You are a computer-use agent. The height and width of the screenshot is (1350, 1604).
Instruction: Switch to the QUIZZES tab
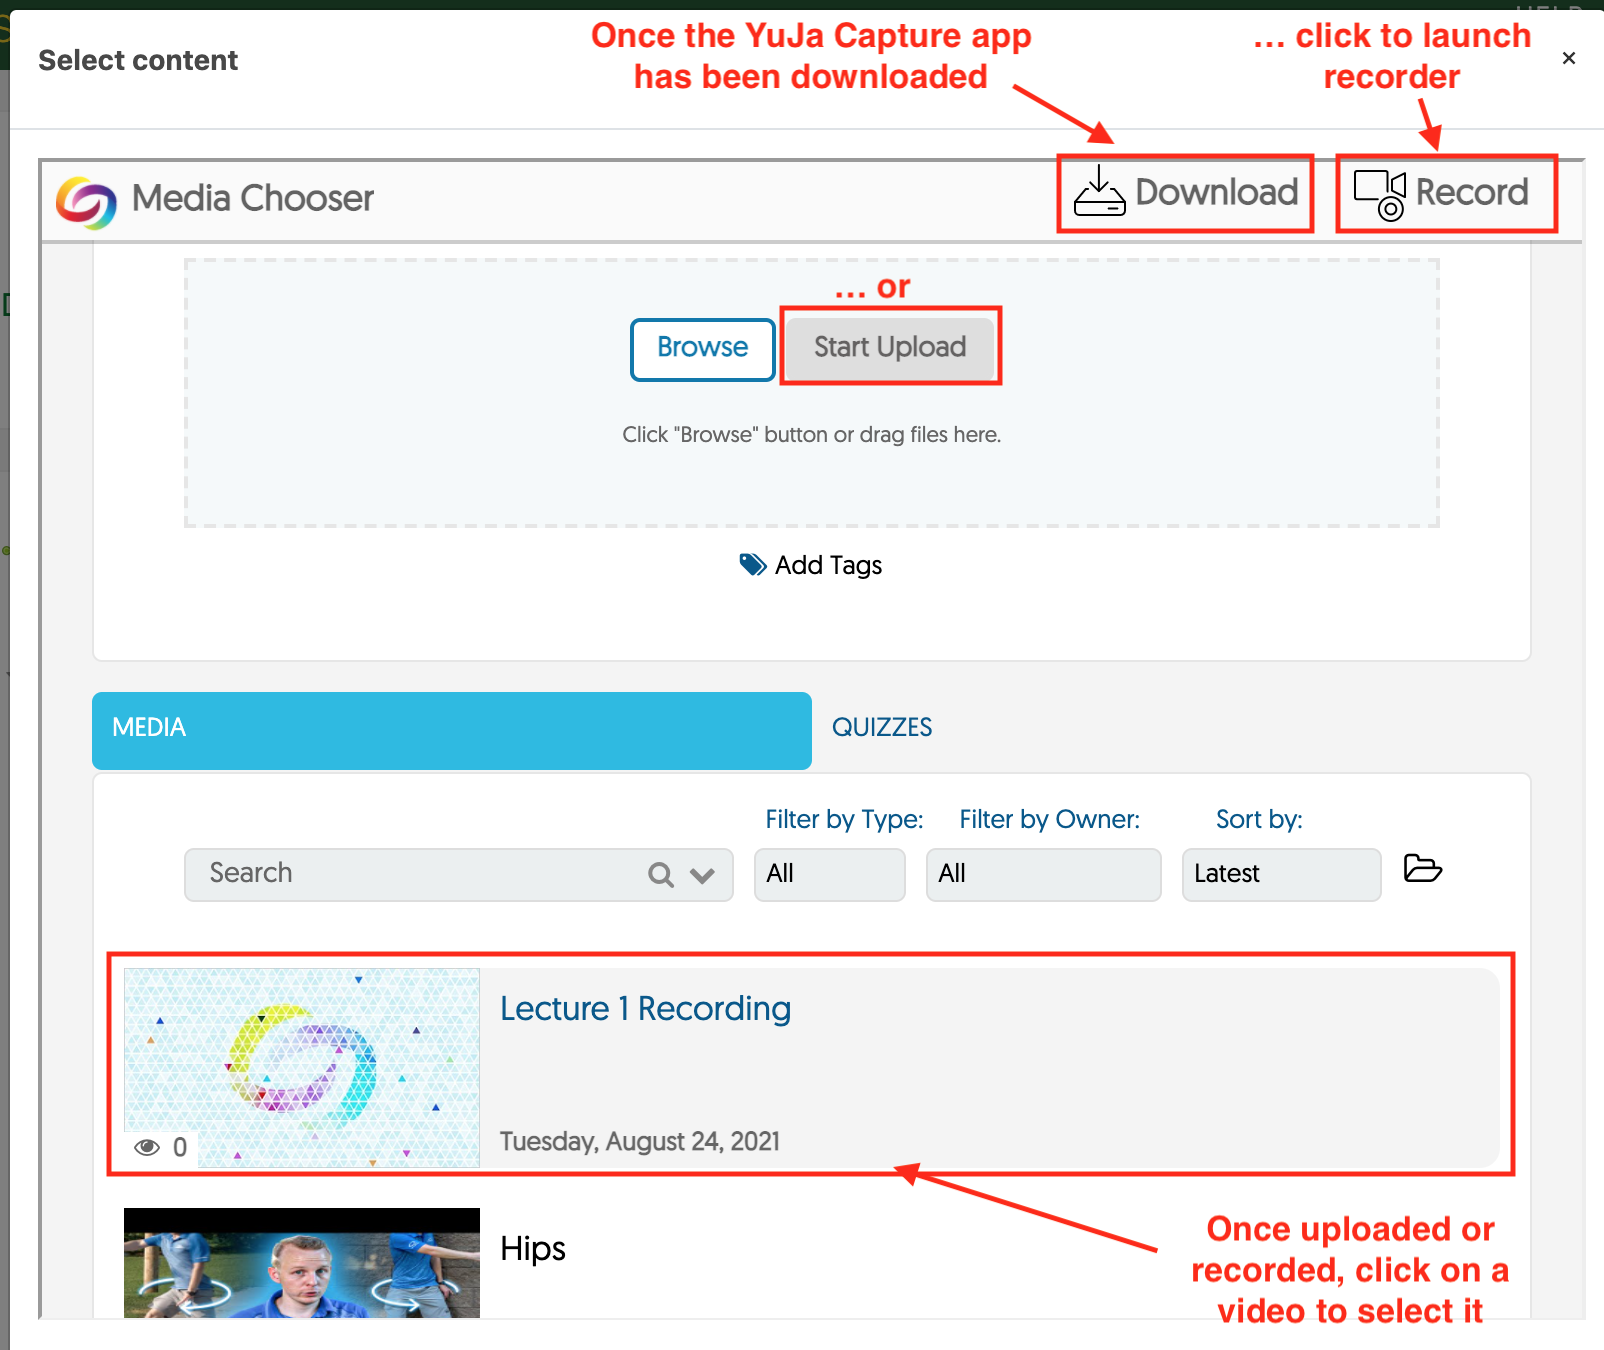point(881,728)
